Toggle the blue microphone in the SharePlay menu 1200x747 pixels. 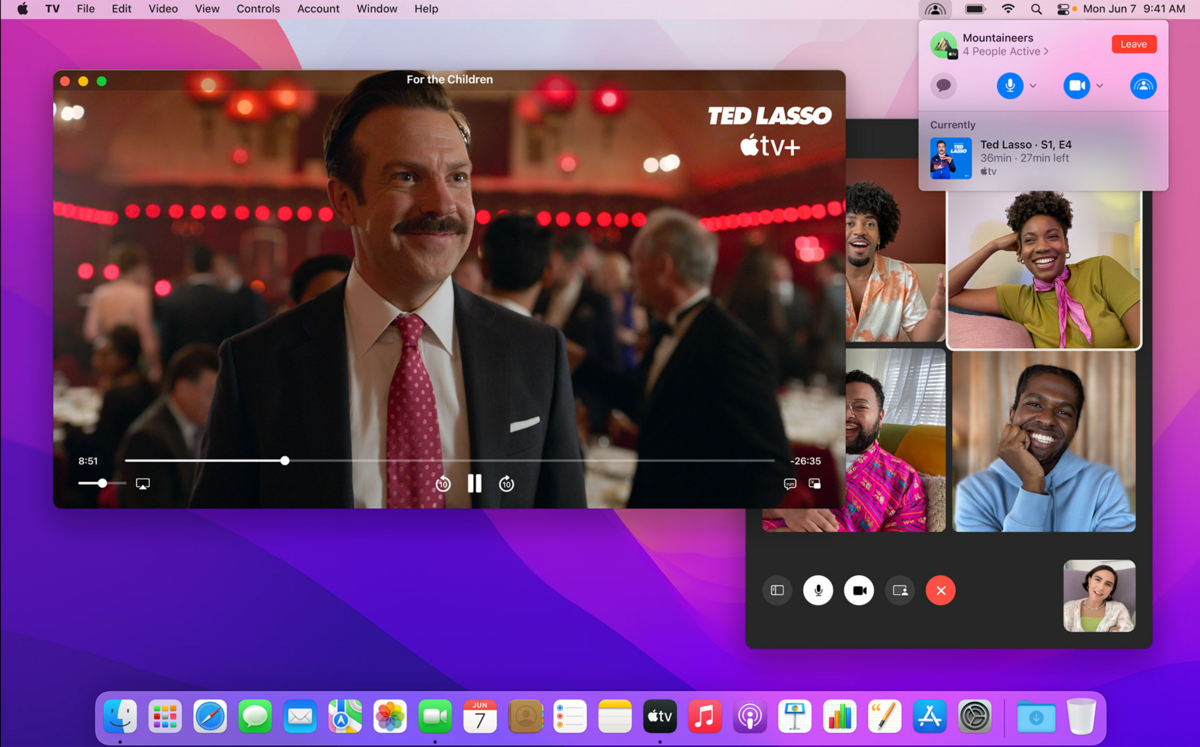tap(1012, 85)
